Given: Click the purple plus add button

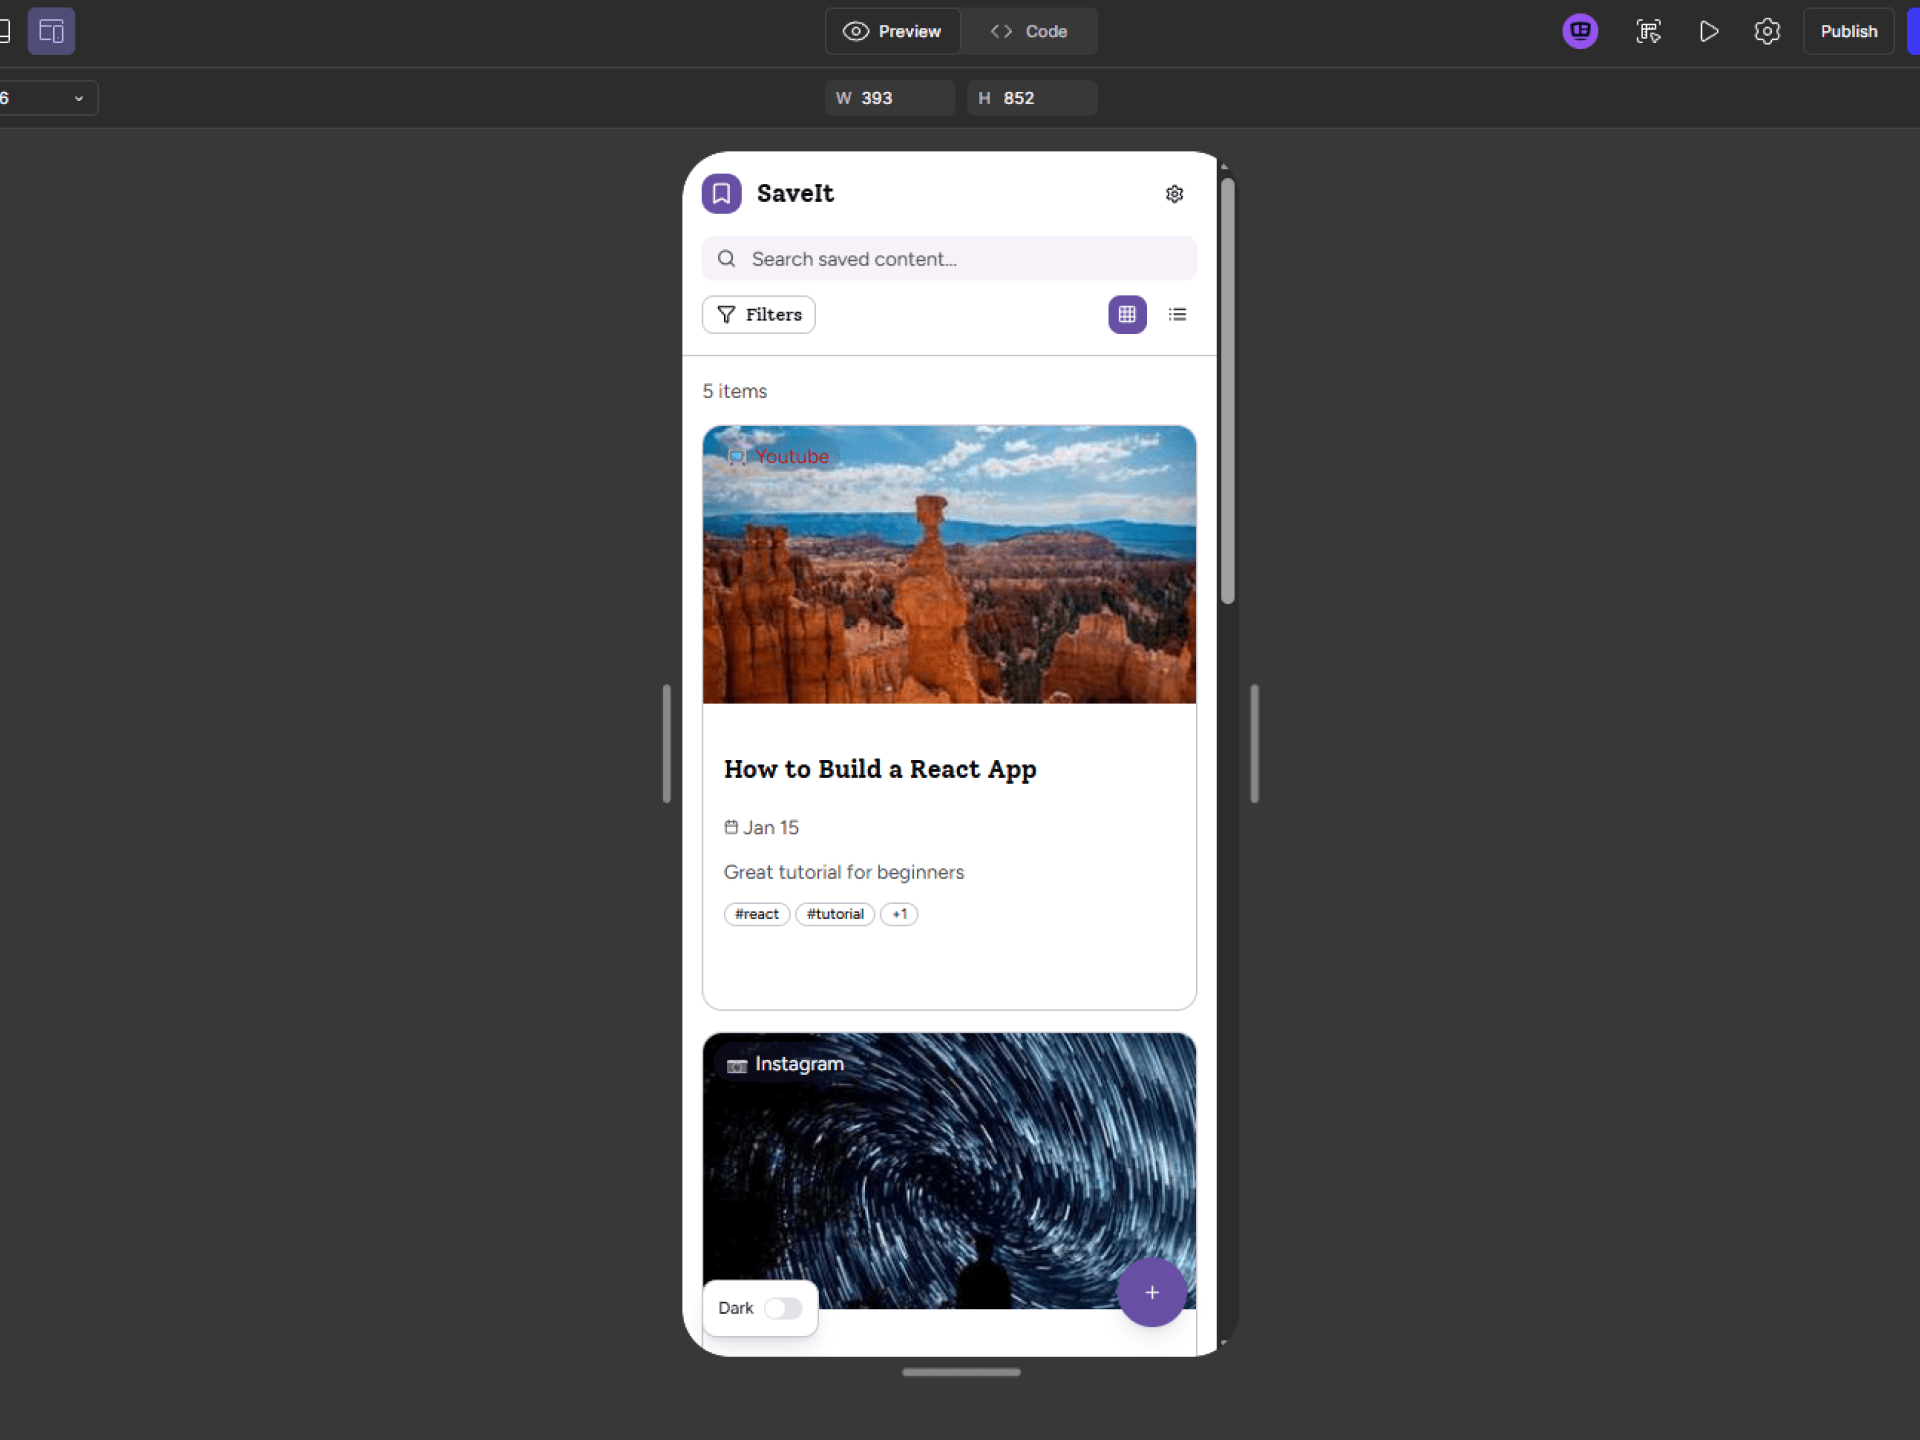Looking at the screenshot, I should [x=1152, y=1292].
